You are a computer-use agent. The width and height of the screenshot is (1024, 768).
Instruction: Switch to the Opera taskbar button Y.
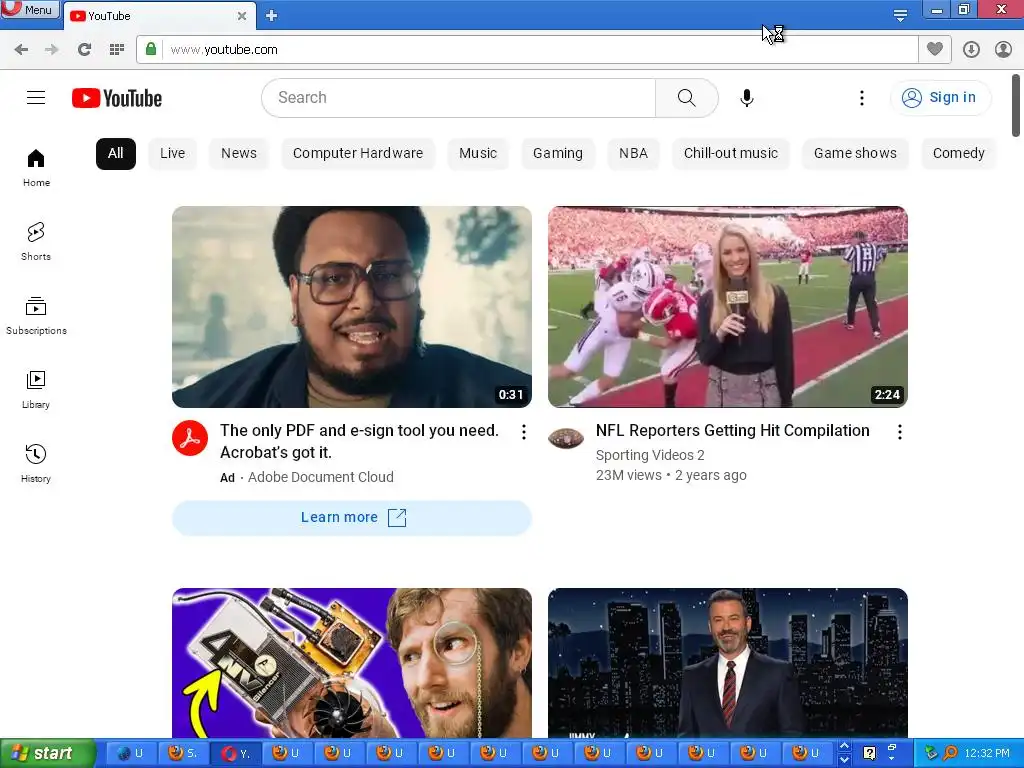[236, 754]
